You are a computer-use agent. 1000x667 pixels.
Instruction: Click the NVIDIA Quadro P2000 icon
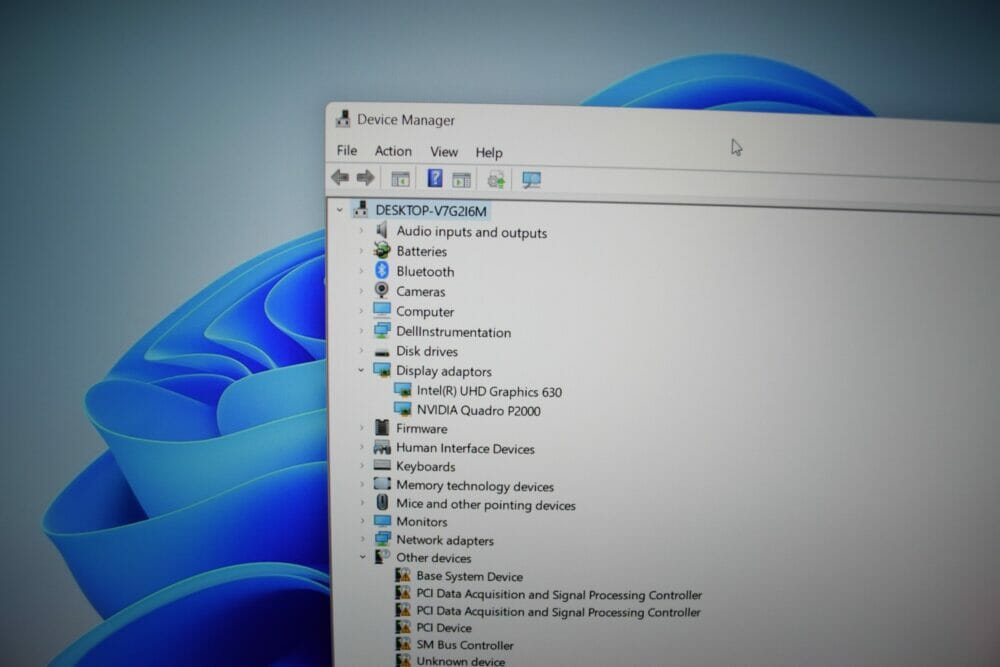point(402,409)
